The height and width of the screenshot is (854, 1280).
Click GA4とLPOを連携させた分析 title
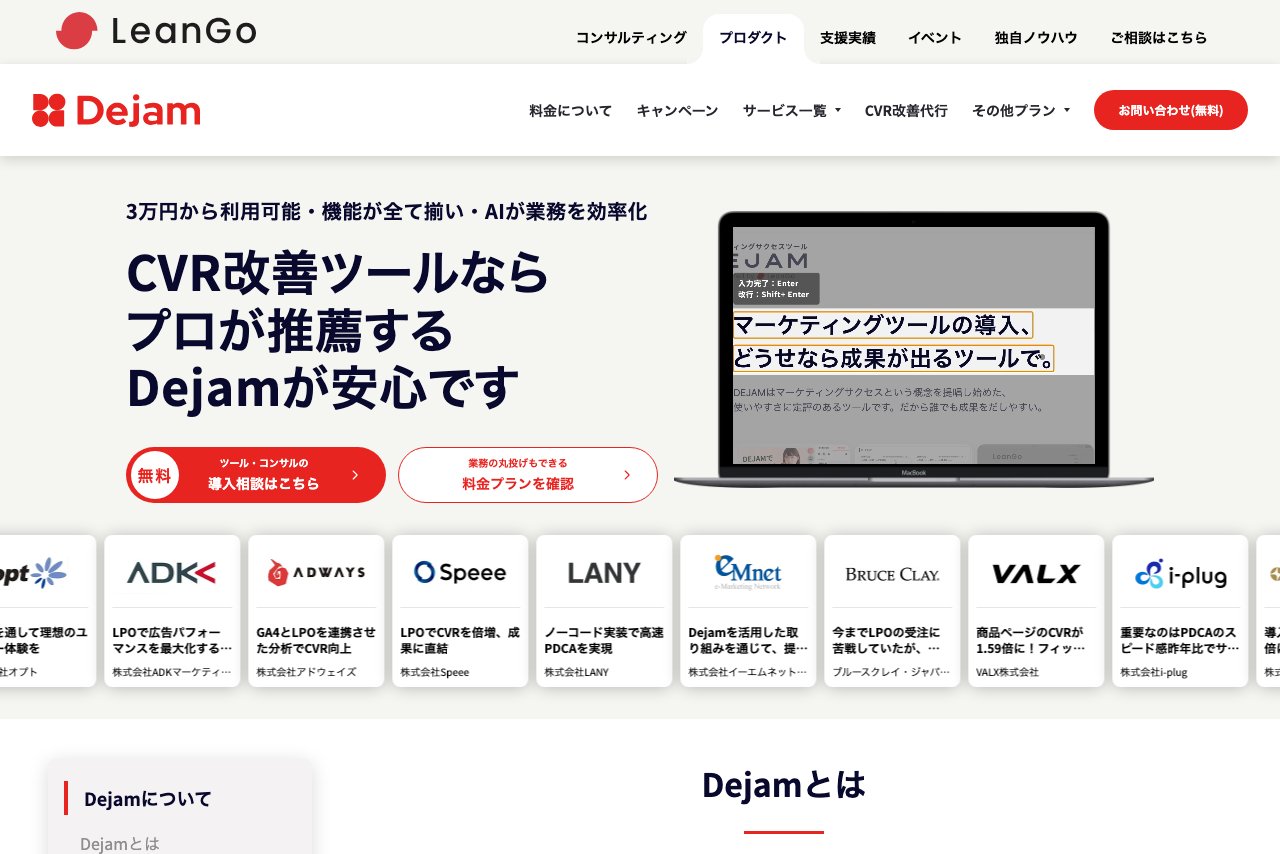[316, 640]
